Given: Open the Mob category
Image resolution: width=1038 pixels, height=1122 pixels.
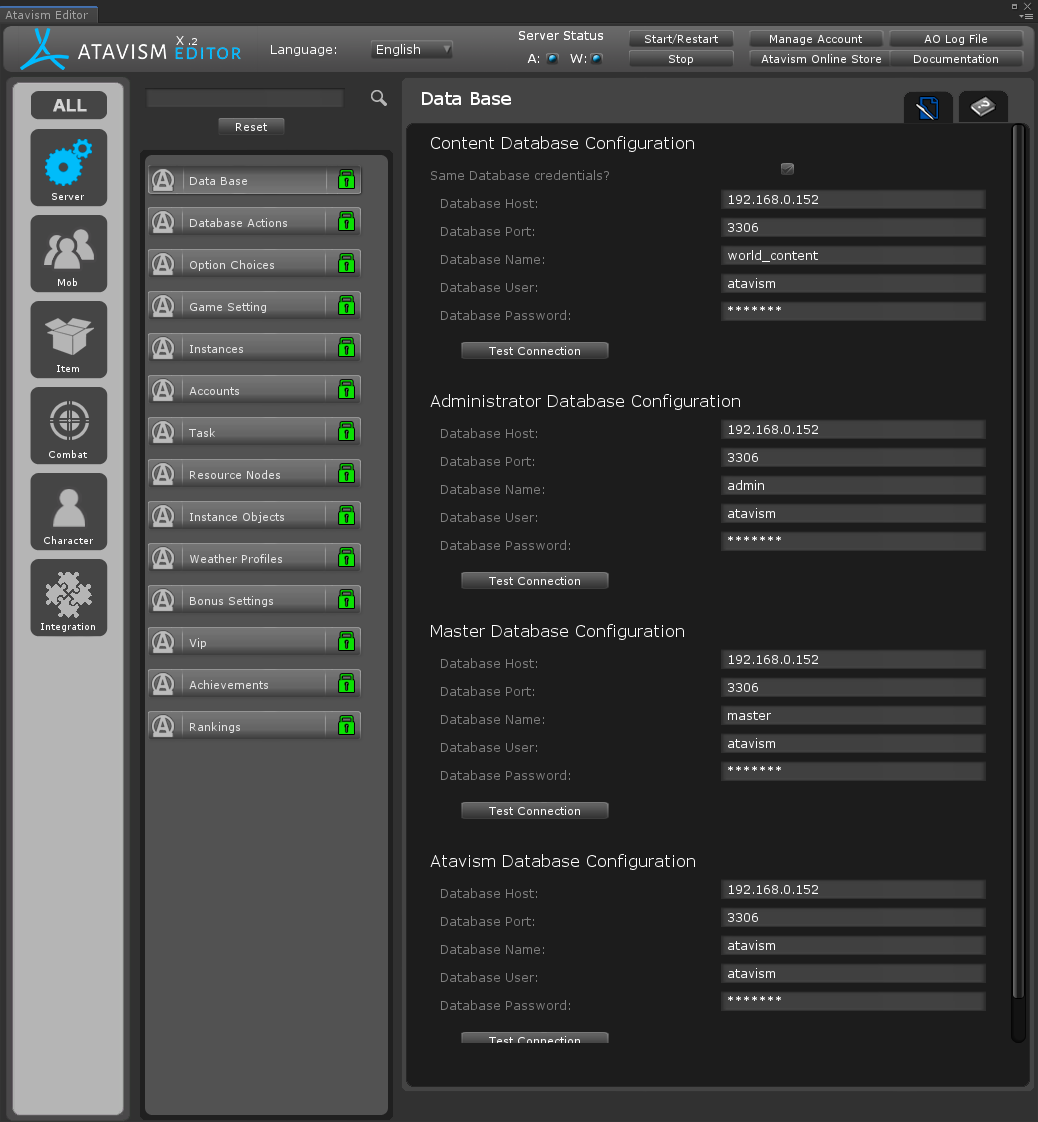Looking at the screenshot, I should click(68, 253).
